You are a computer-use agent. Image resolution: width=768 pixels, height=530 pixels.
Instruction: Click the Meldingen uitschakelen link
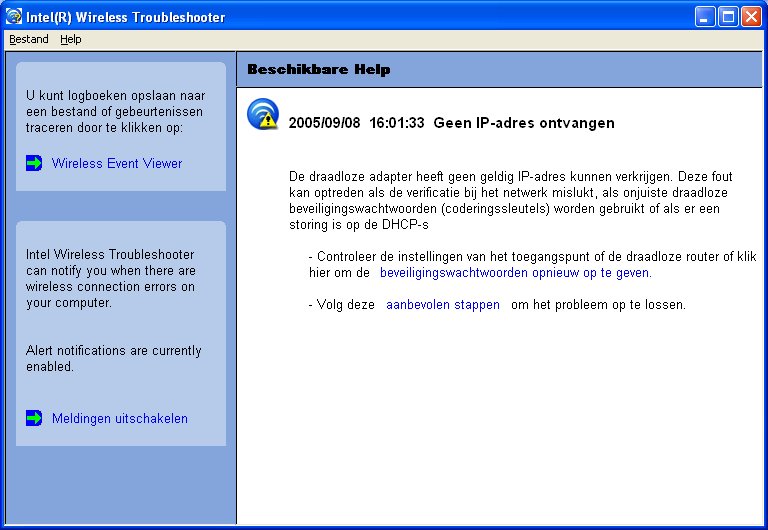coord(120,419)
